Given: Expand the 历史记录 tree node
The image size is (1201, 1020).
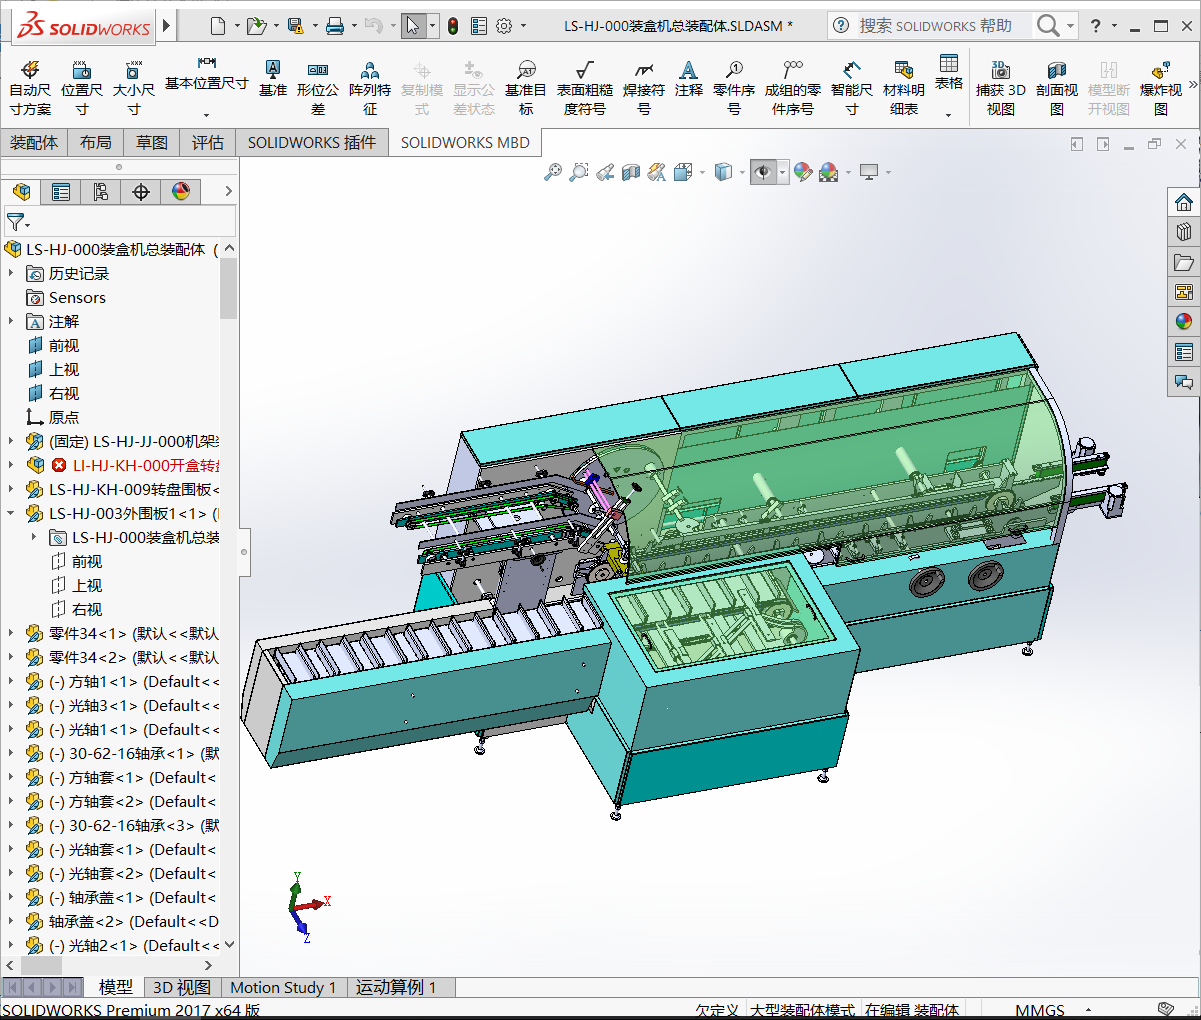Looking at the screenshot, I should [11, 273].
